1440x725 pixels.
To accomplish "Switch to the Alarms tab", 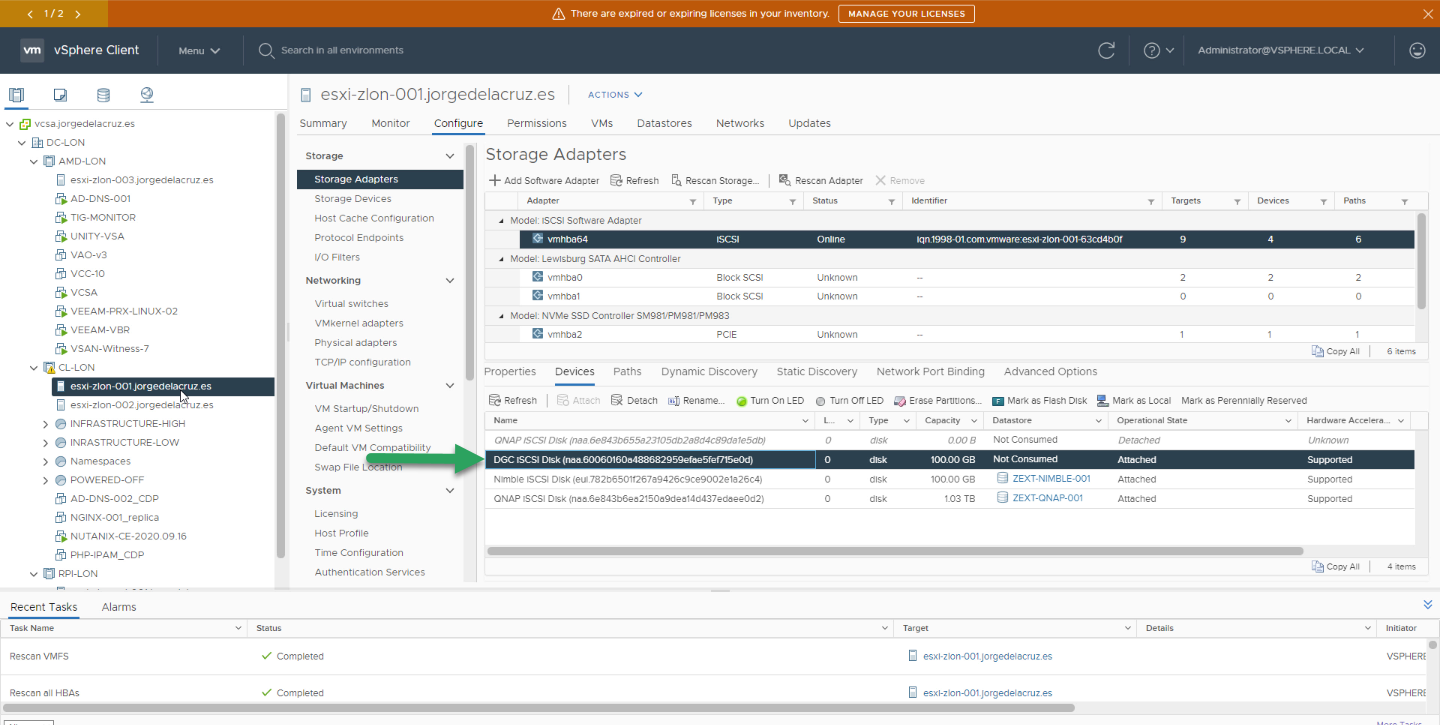I will [119, 607].
